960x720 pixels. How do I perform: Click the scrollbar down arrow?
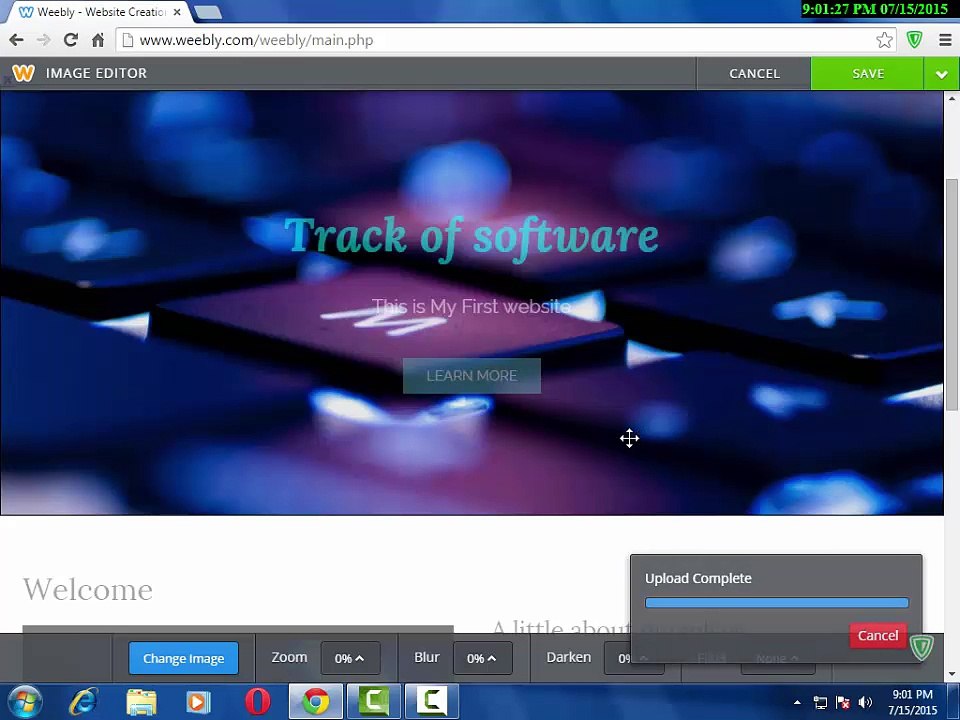click(952, 675)
